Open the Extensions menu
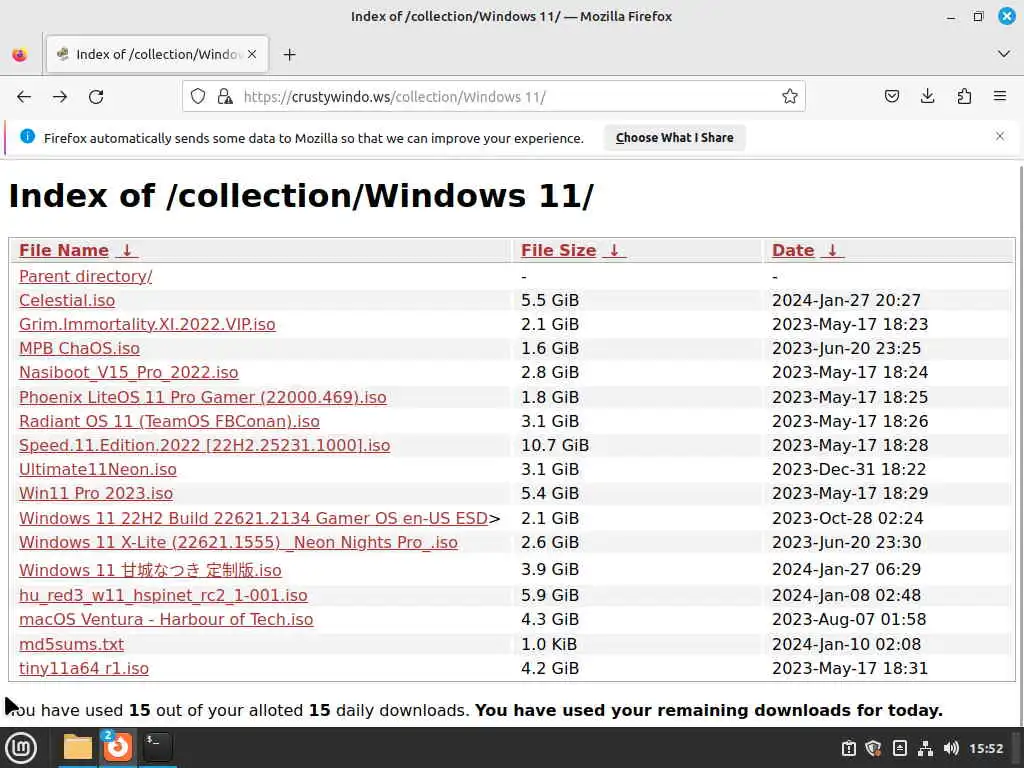 click(x=964, y=97)
